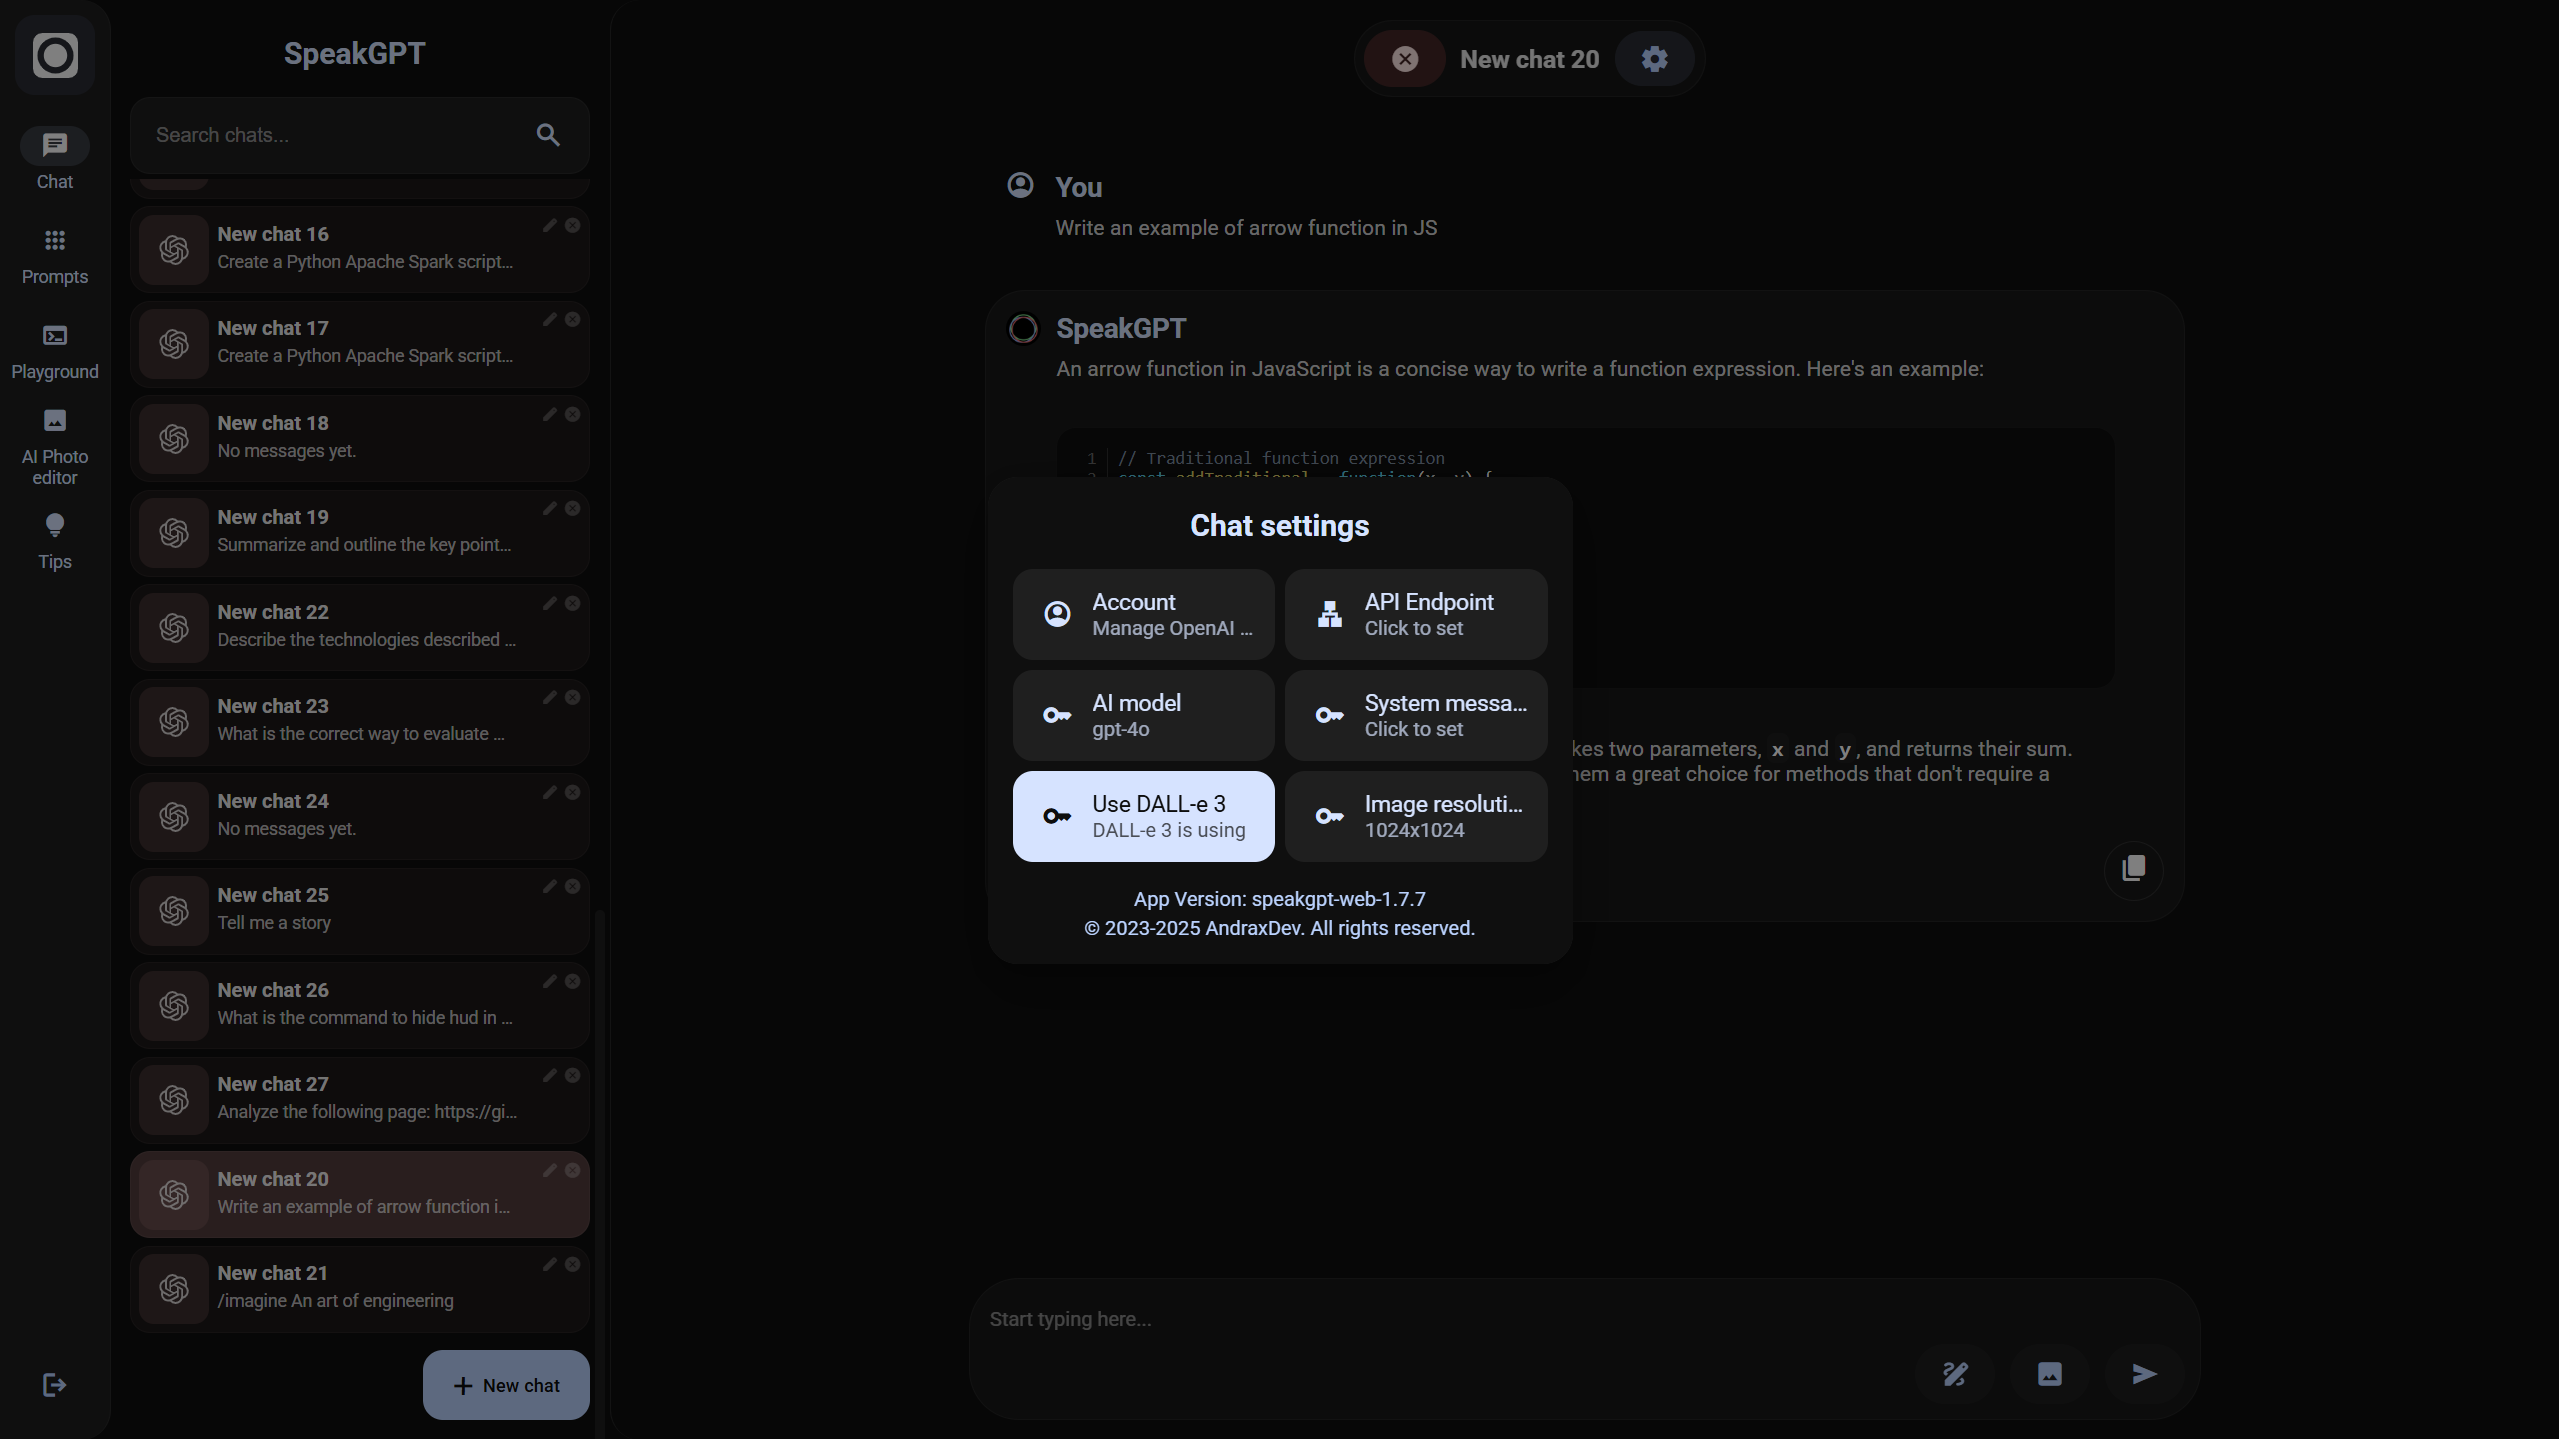The image size is (2559, 1439).
Task: Set the API Endpoint tile
Action: (x=1415, y=614)
